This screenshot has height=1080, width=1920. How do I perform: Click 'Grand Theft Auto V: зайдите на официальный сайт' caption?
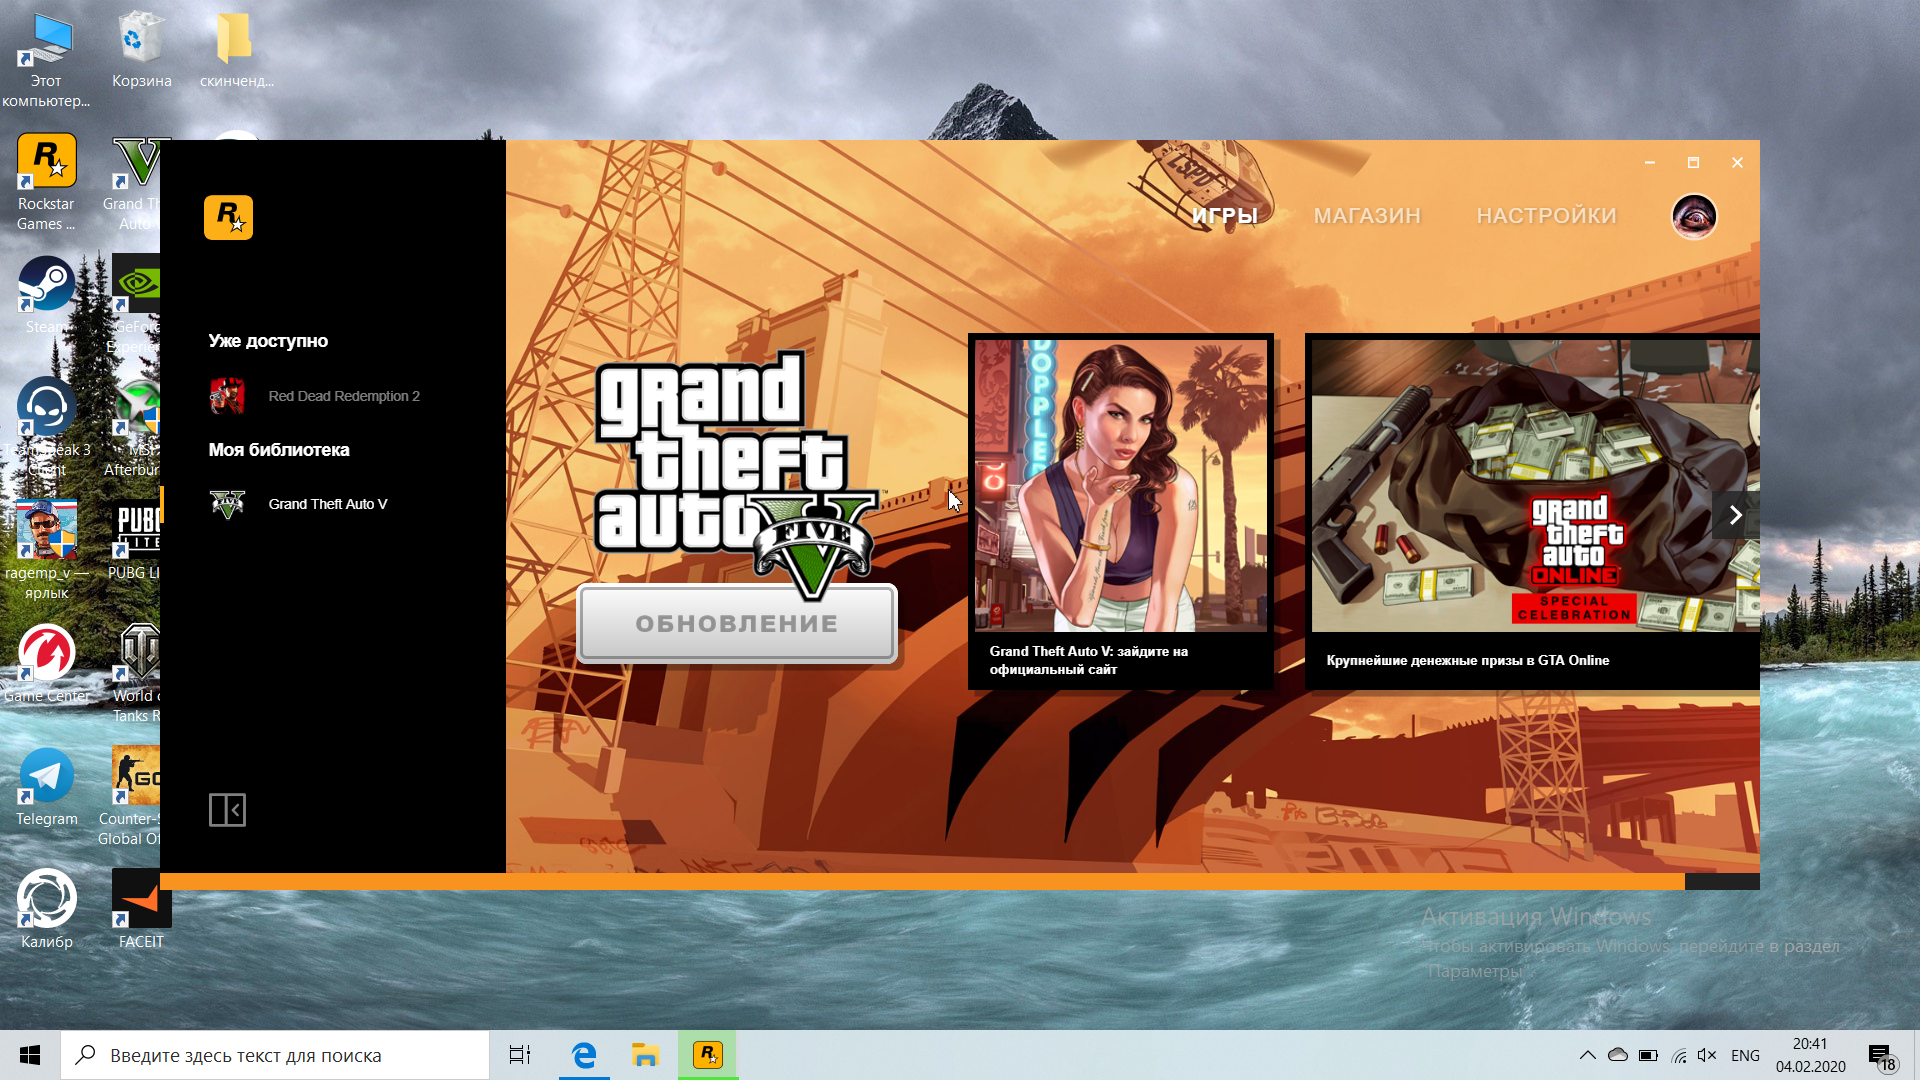(1088, 660)
